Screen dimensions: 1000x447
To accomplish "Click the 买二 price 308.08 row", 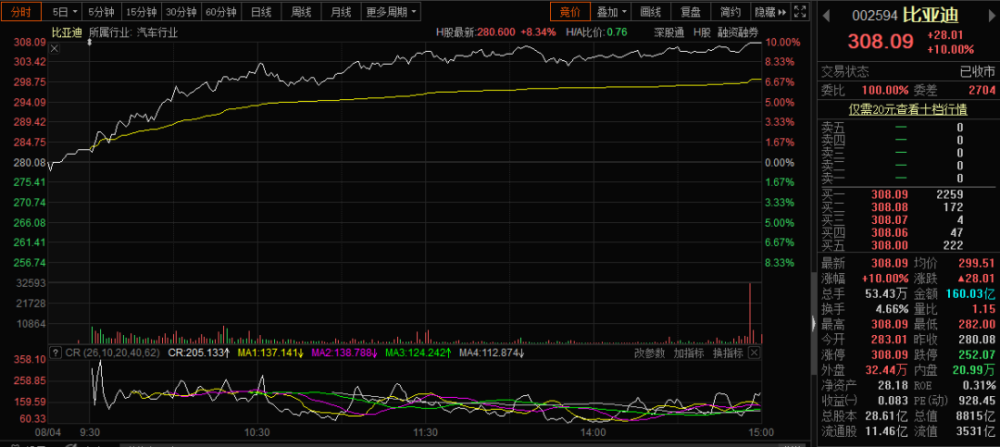I will tap(908, 207).
